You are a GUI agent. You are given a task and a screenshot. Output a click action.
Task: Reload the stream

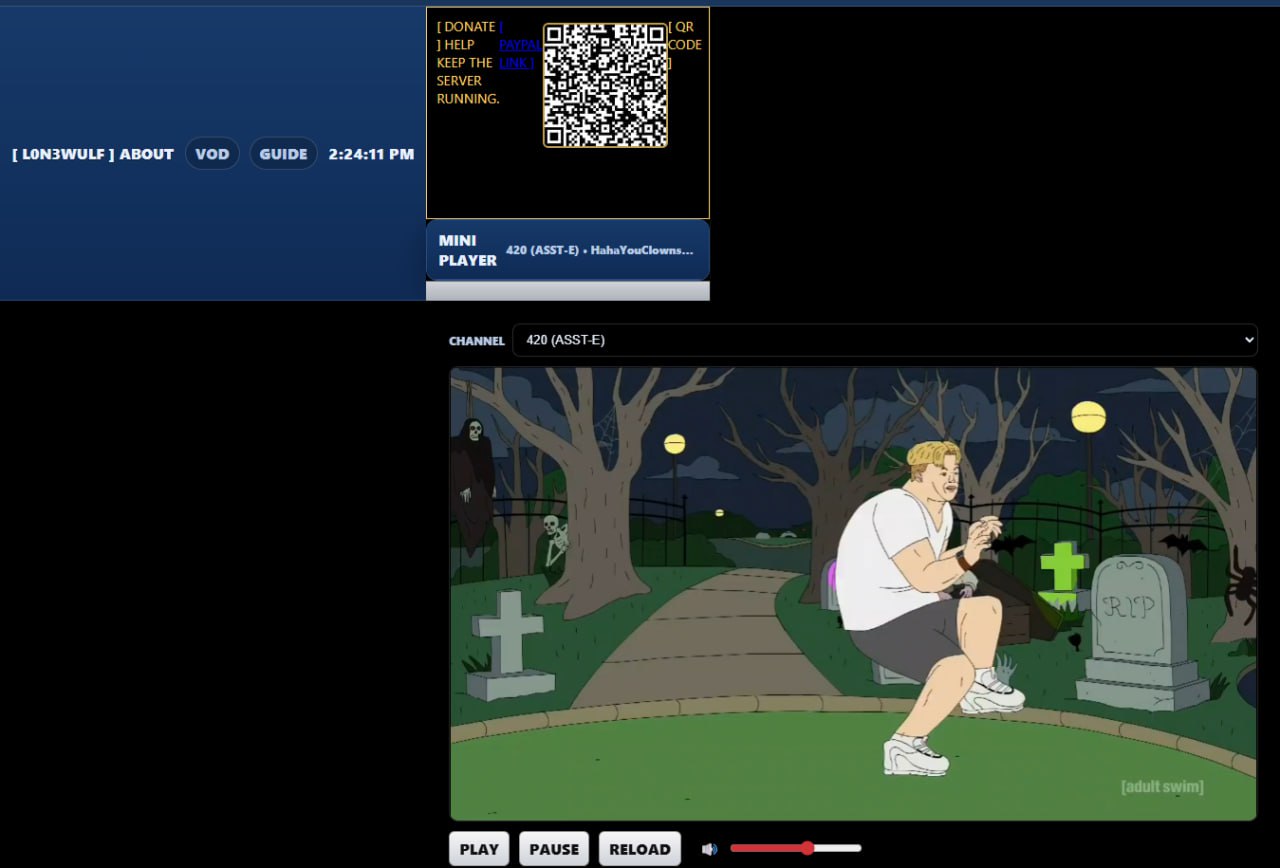pos(640,849)
